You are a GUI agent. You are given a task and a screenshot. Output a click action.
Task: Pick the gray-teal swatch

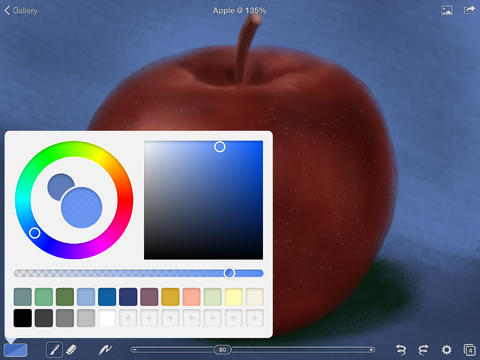click(x=23, y=297)
